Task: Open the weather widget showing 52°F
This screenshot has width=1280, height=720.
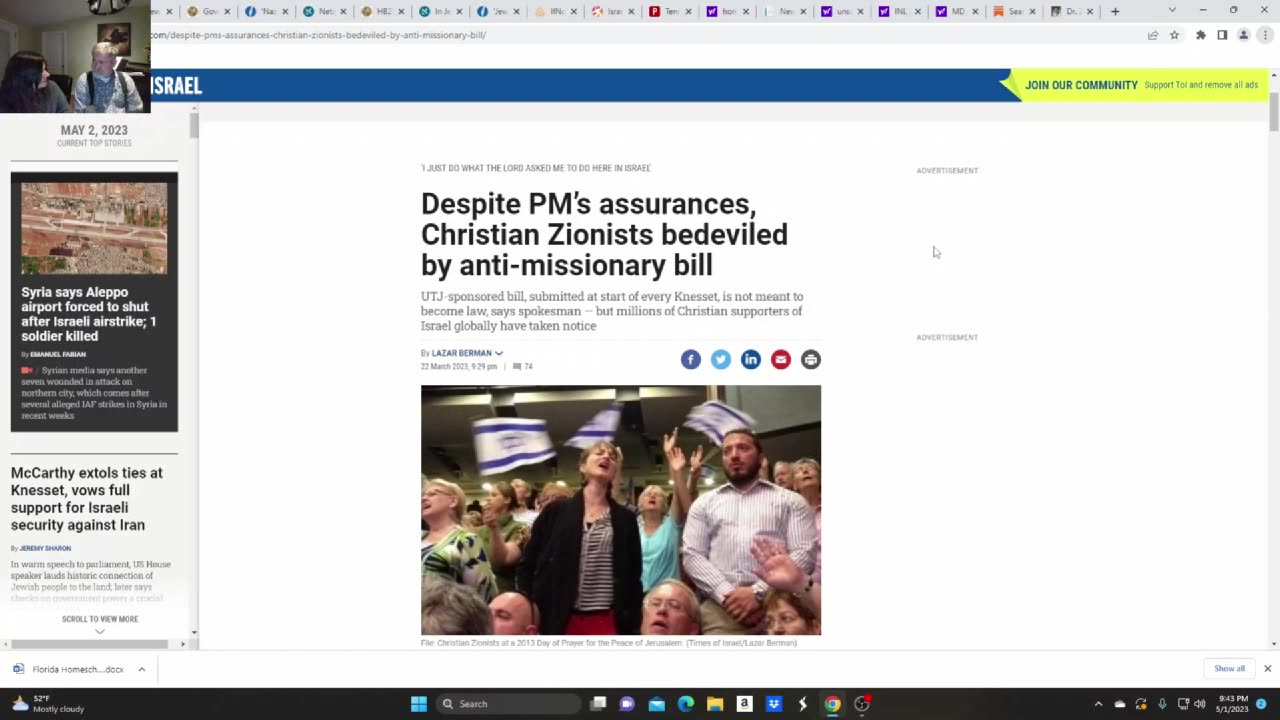Action: (x=48, y=704)
